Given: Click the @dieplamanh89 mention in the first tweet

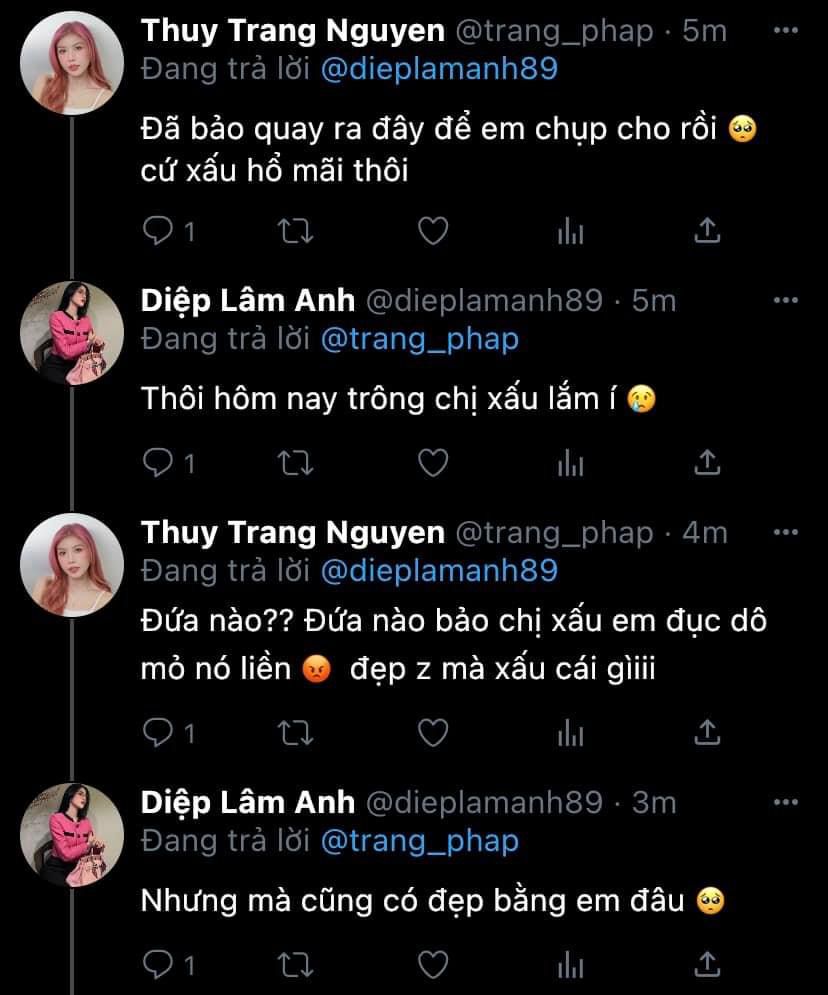Looking at the screenshot, I should 439,70.
